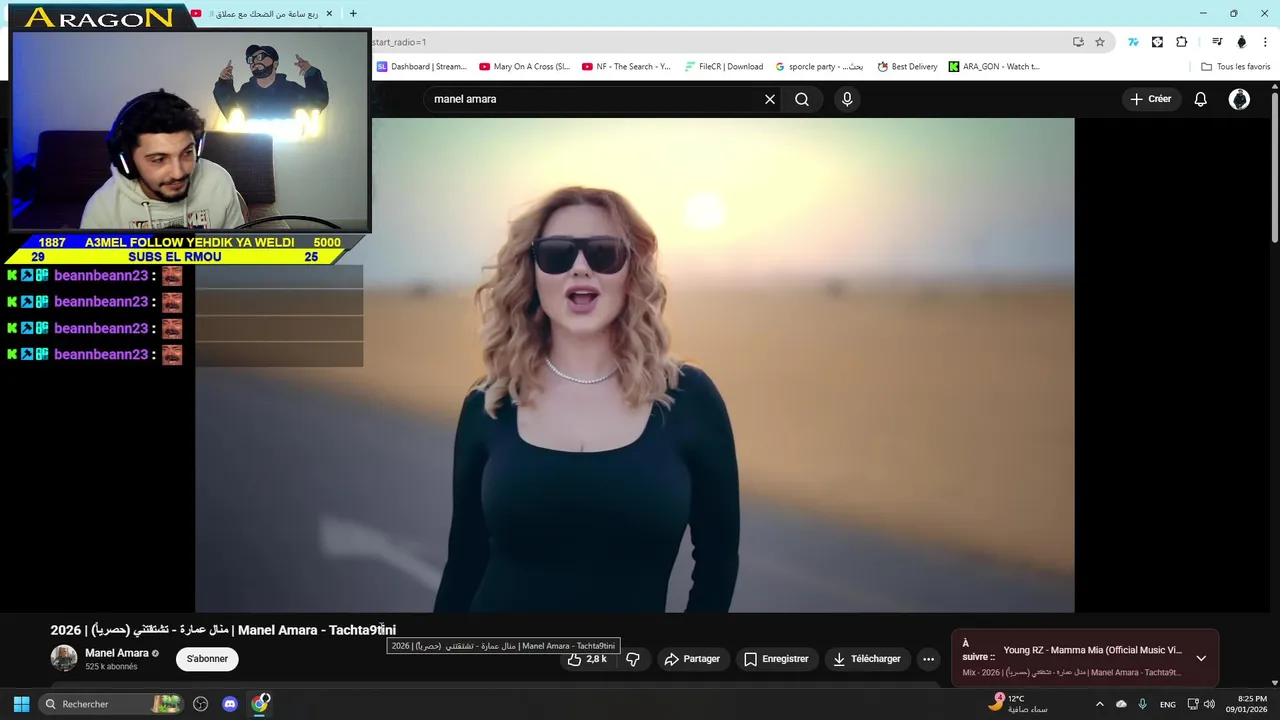Click the Partager share button
Viewport: 1280px width, 720px height.
click(x=692, y=659)
